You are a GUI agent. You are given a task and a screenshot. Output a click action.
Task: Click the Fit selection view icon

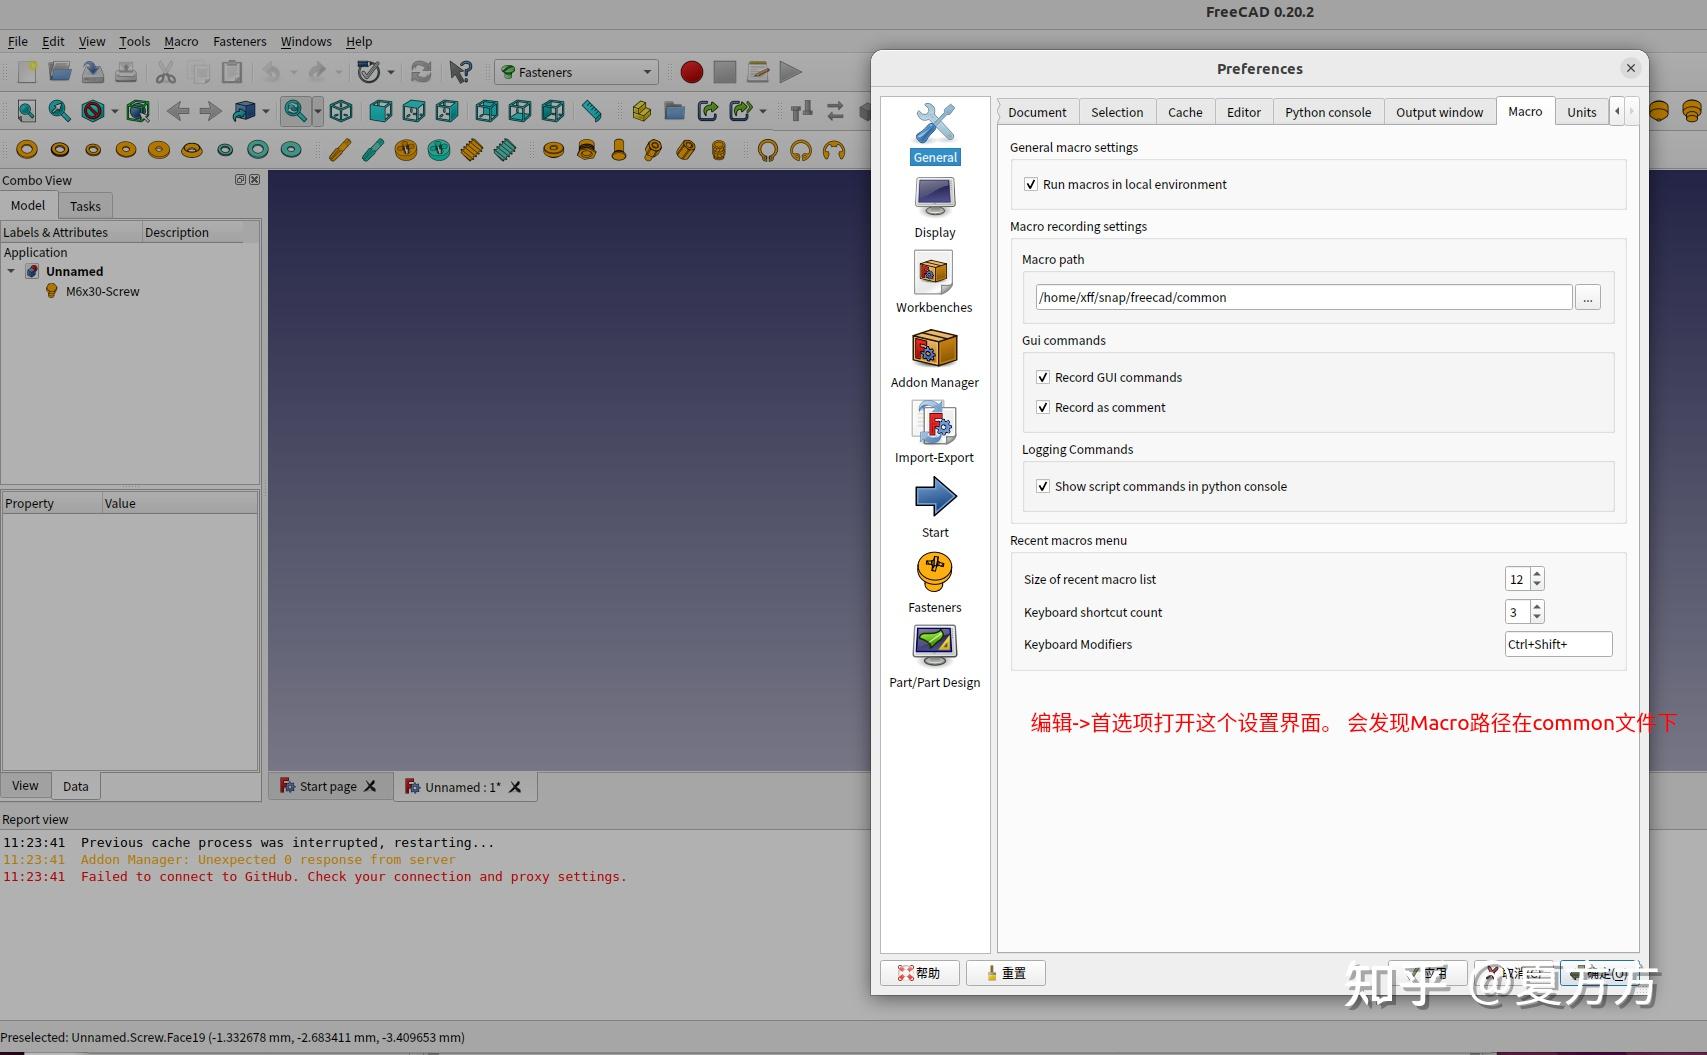(x=60, y=111)
